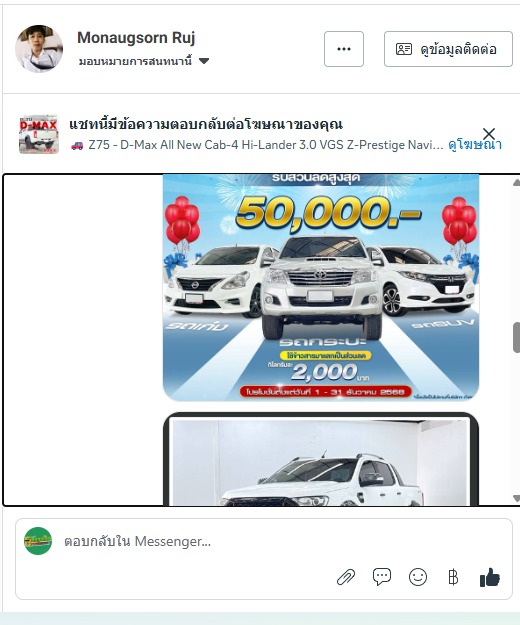
Task: Send a thumbs-up like
Action: [x=490, y=577]
